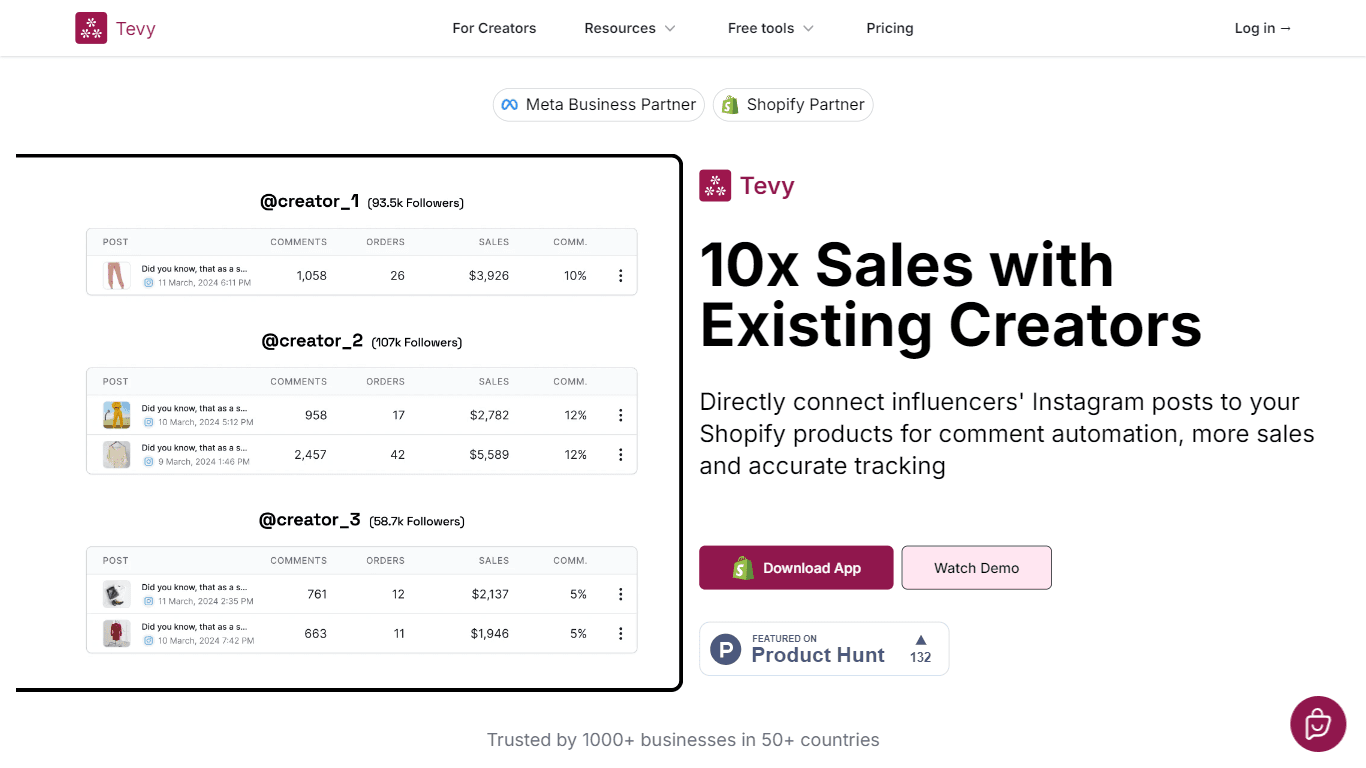Image resolution: width=1366 pixels, height=768 pixels.
Task: Open the floating shopping bag chat icon
Action: tap(1318, 724)
